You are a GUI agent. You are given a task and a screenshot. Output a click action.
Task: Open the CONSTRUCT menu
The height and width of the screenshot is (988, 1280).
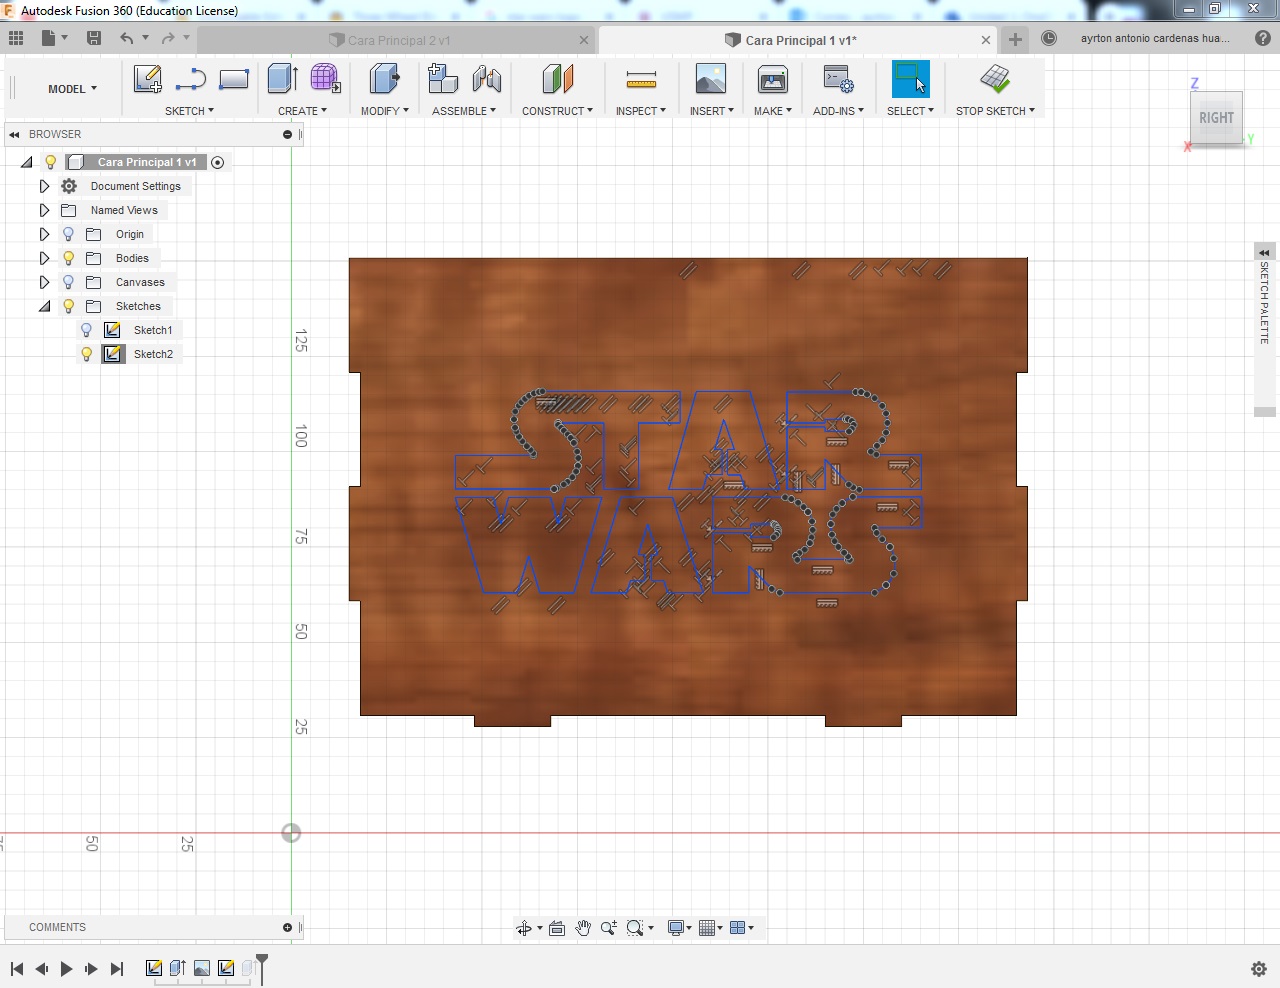pyautogui.click(x=557, y=111)
